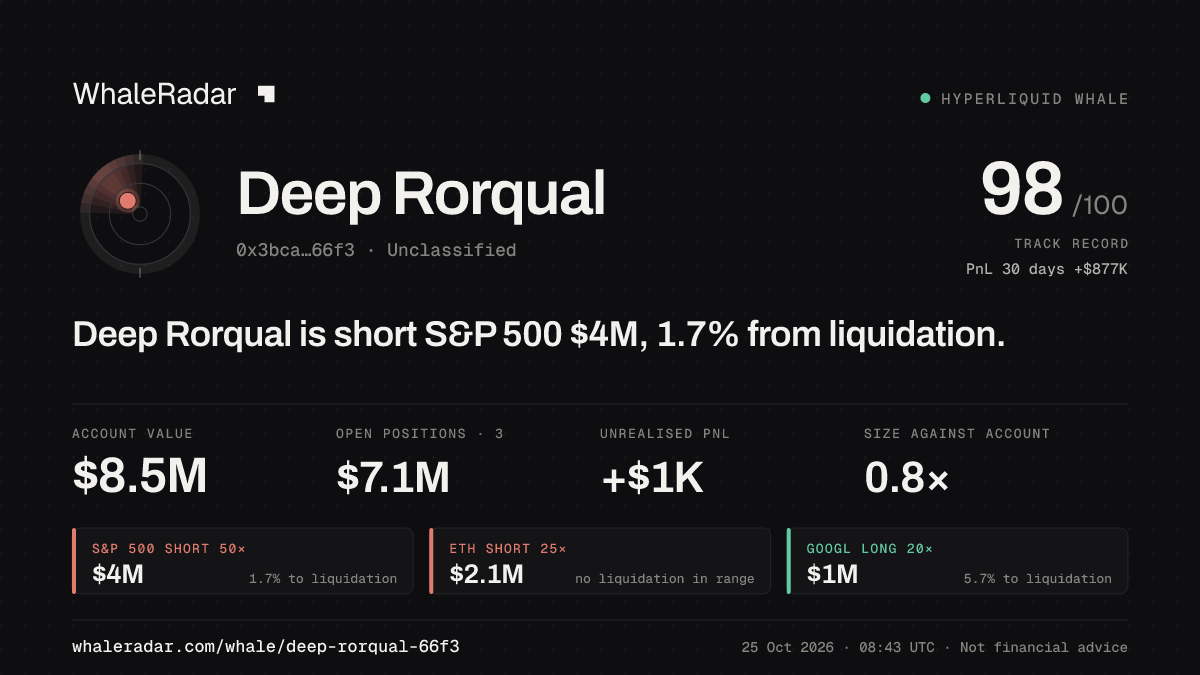Click the 5.7% to liquidation note
Viewport: 1200px width, 675px height.
(x=1038, y=579)
